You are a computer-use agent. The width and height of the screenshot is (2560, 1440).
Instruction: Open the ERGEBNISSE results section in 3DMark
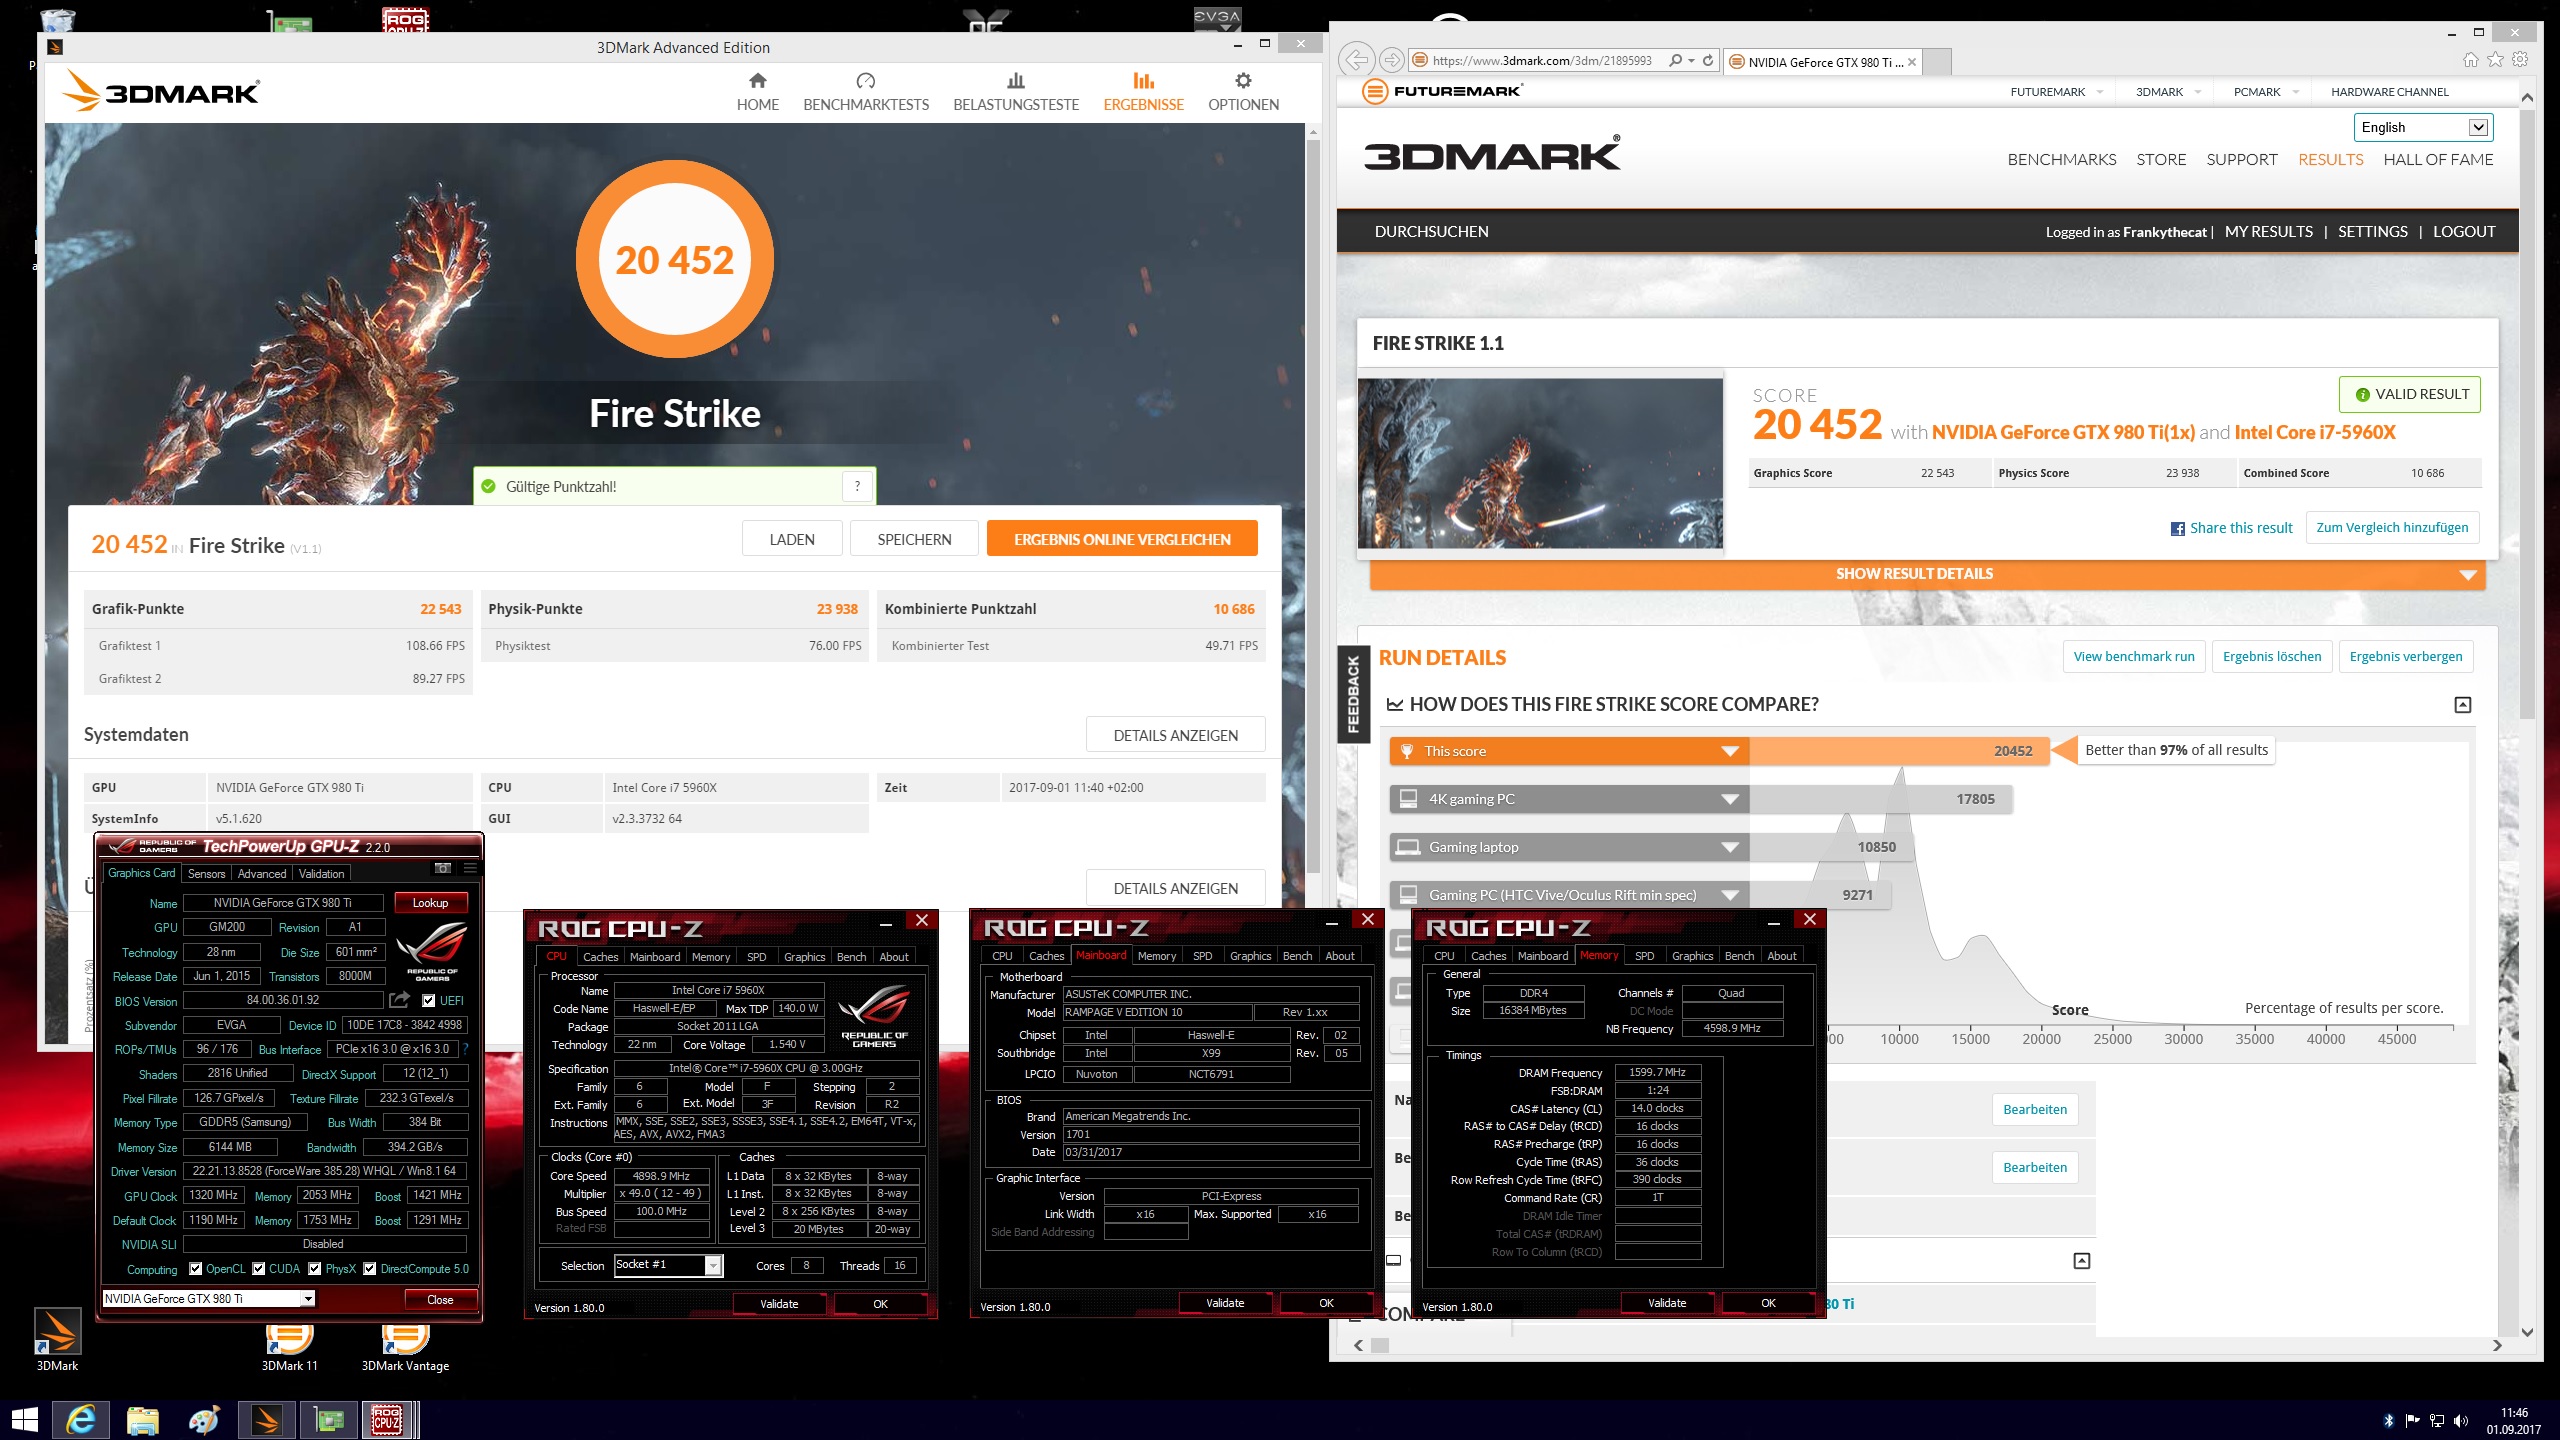[1143, 92]
